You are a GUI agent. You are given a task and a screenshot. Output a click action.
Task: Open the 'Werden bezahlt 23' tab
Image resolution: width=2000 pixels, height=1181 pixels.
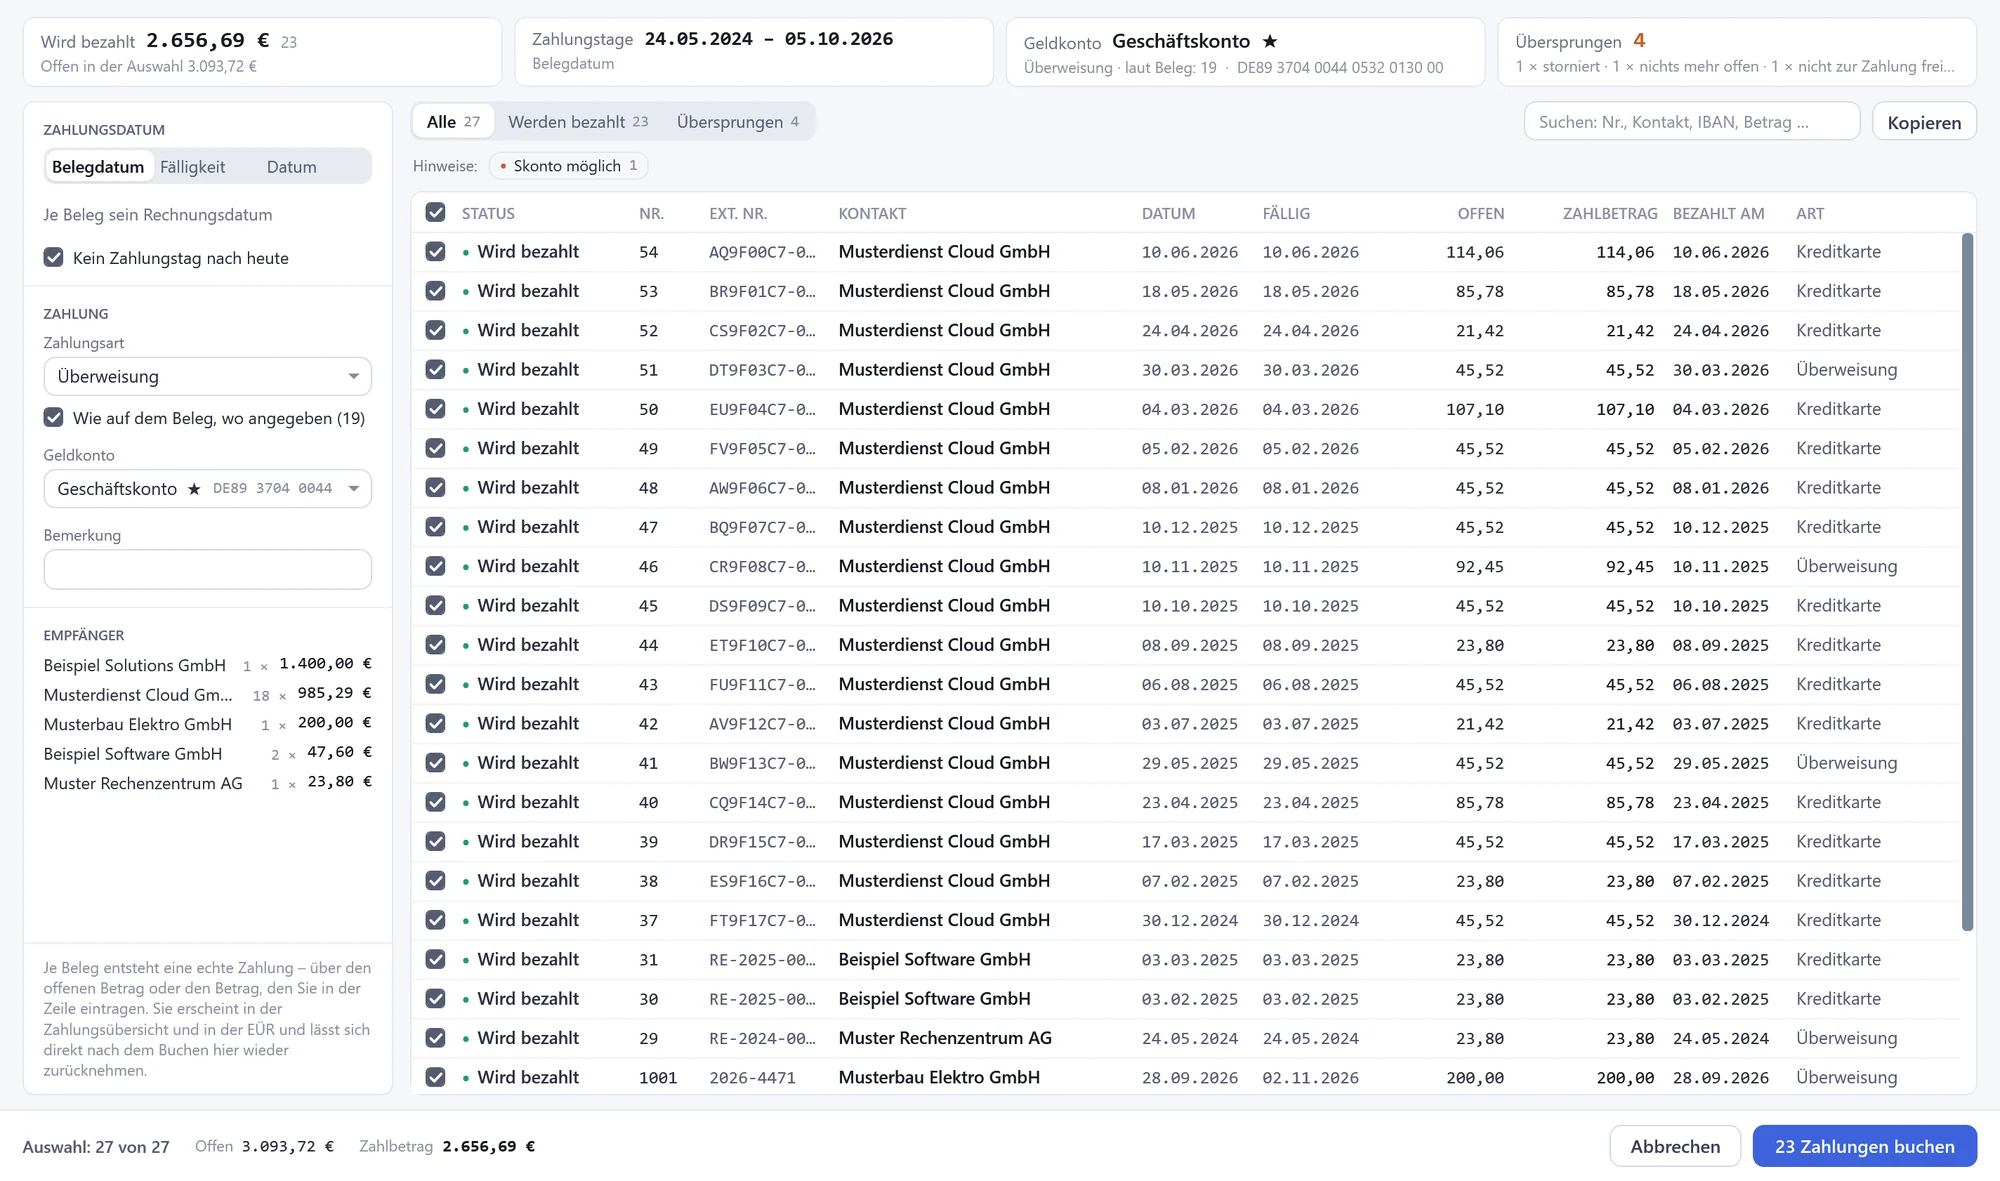coord(578,122)
